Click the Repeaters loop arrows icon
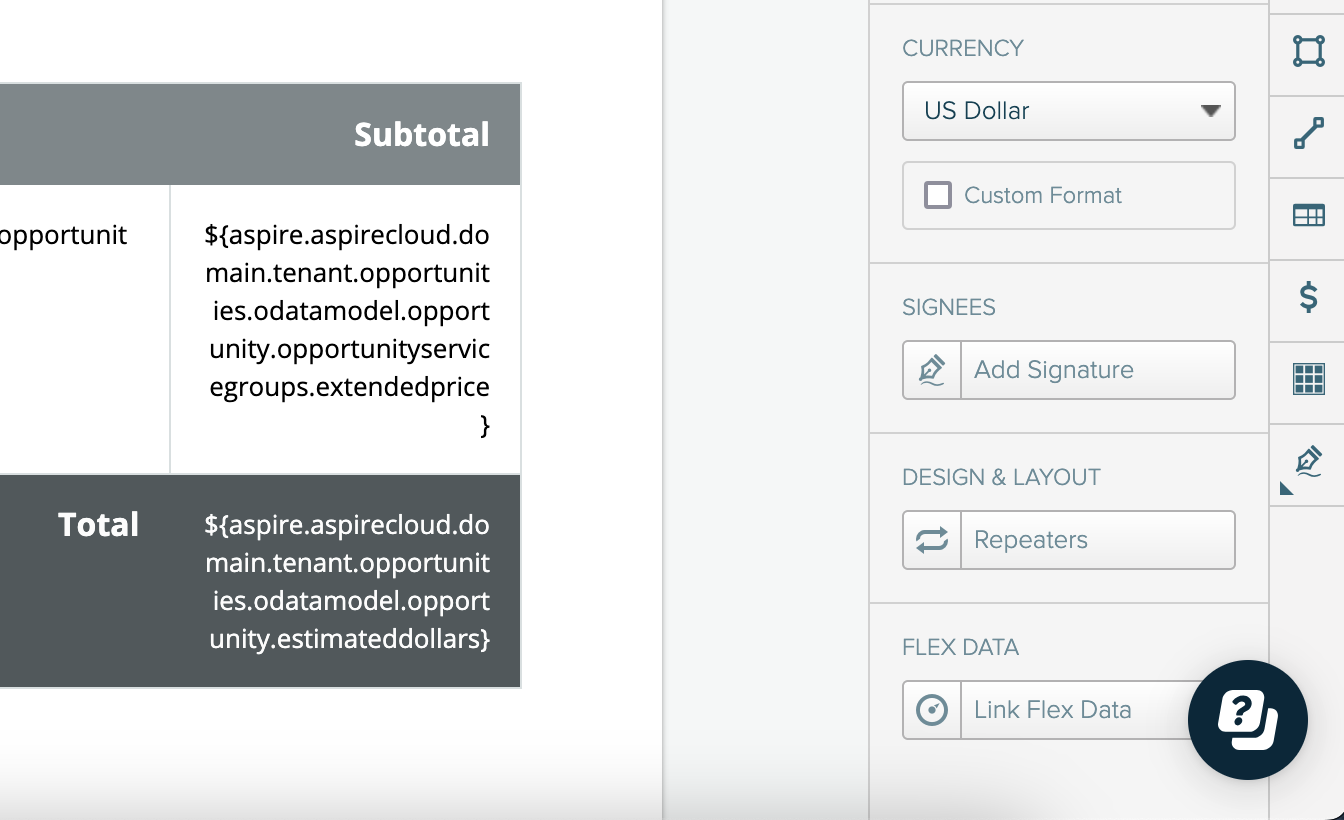This screenshot has height=820, width=1344. [932, 540]
